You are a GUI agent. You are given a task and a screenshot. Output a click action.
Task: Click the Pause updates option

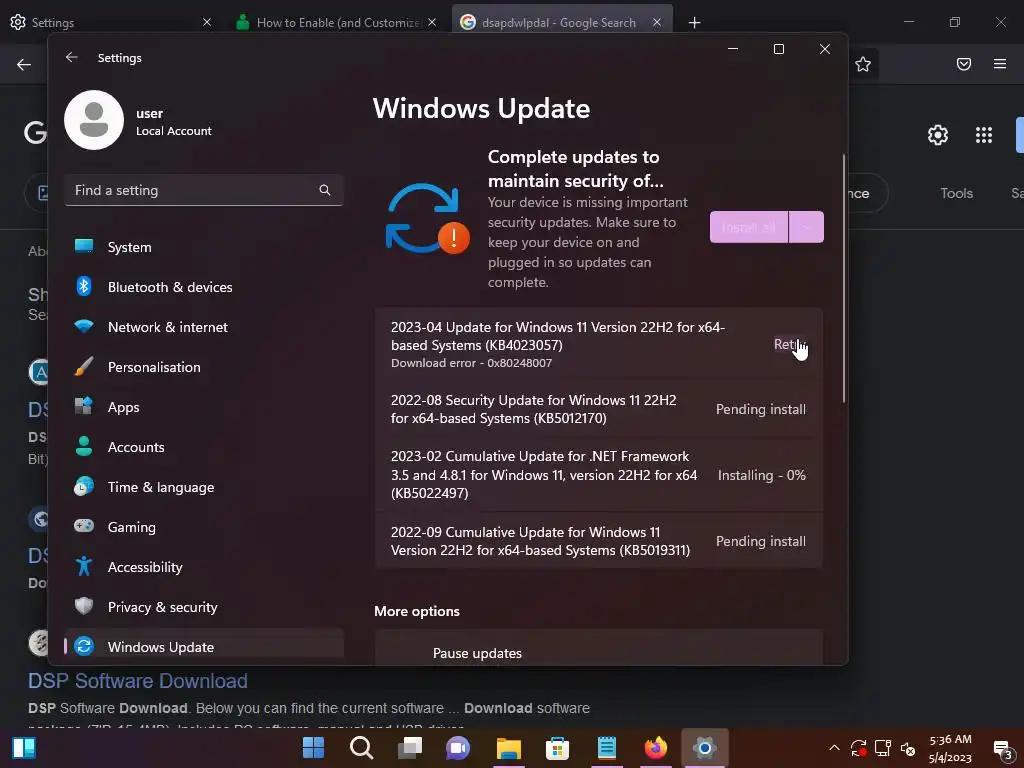point(599,648)
